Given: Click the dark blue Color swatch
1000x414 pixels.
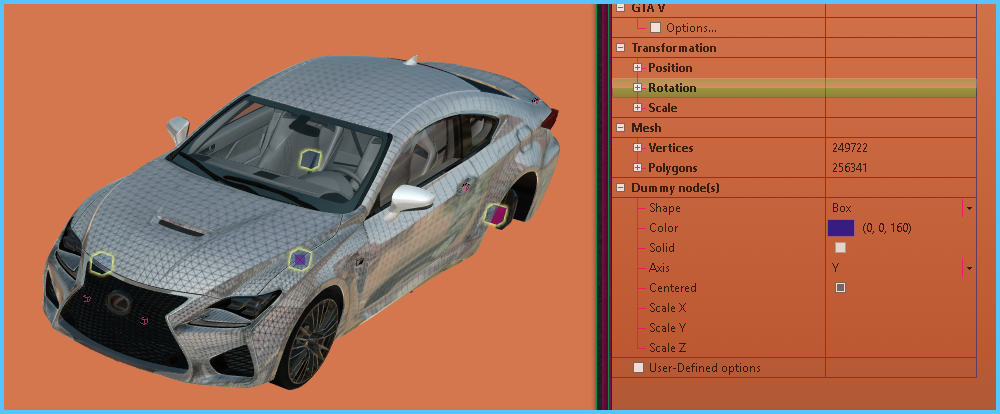Looking at the screenshot, I should pos(841,228).
